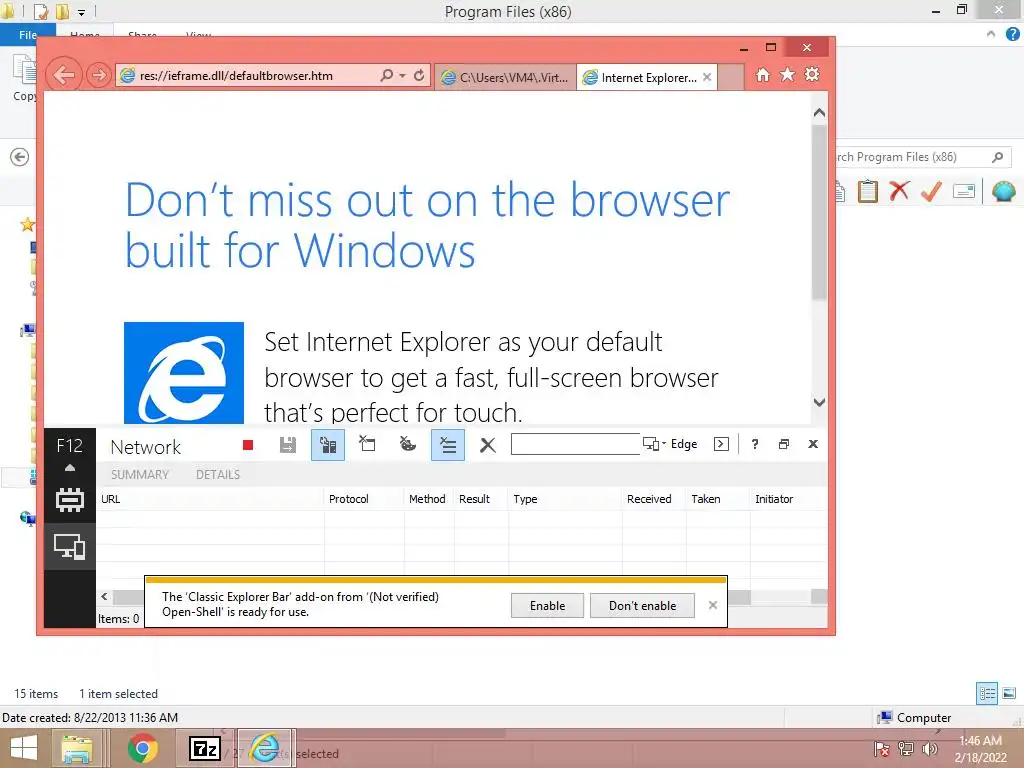Click the page scrollbar down arrow
1024x768 pixels.
(x=820, y=402)
